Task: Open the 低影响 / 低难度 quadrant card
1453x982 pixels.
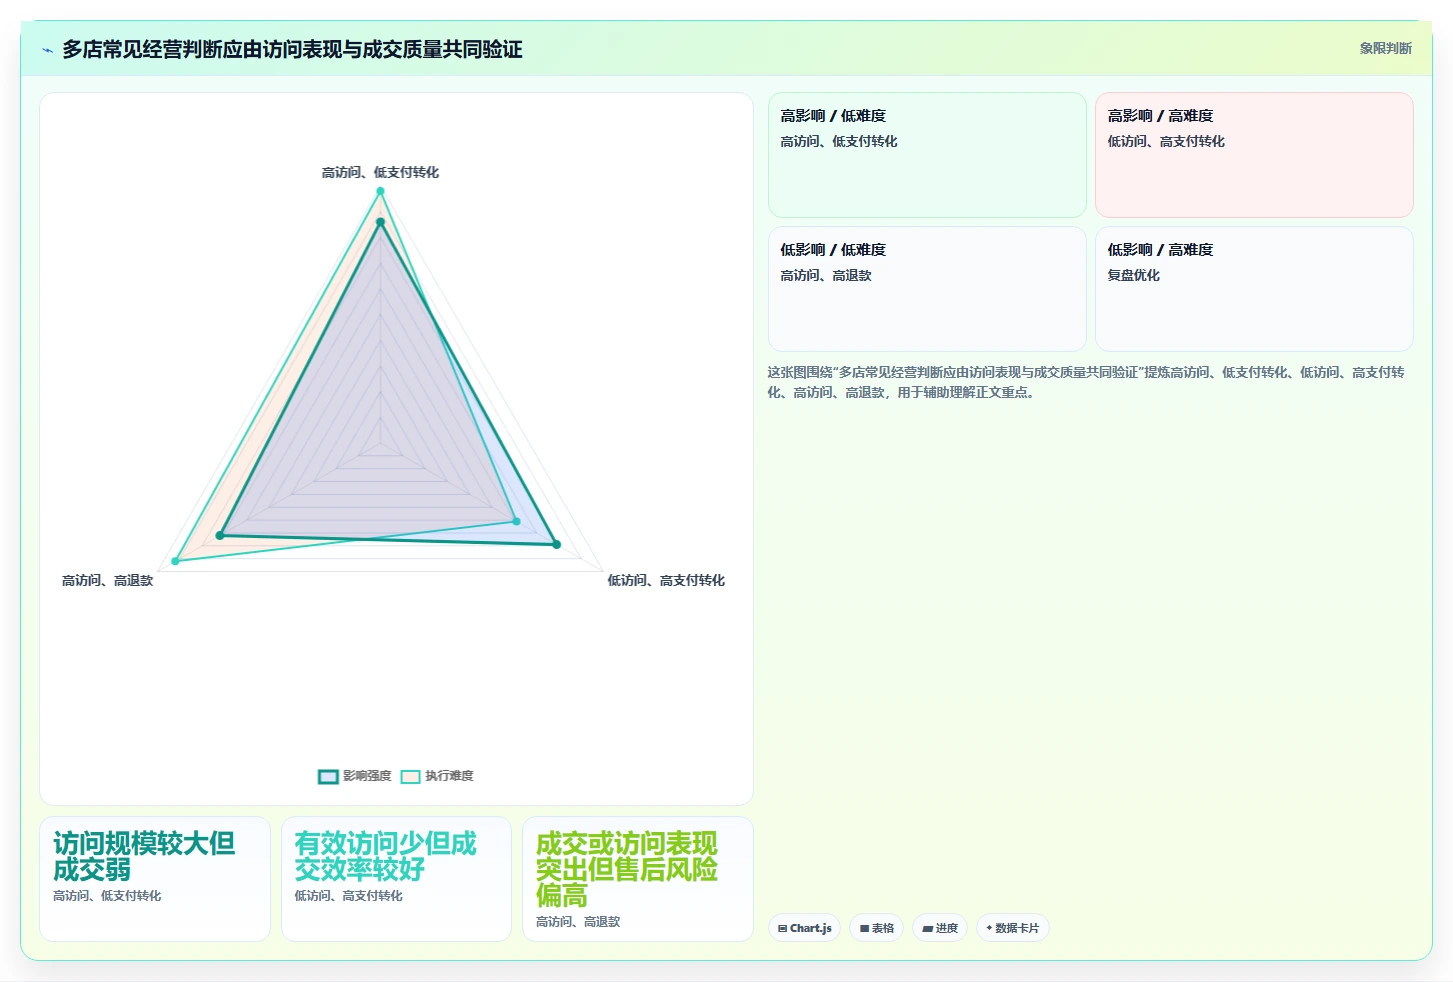Action: point(927,289)
